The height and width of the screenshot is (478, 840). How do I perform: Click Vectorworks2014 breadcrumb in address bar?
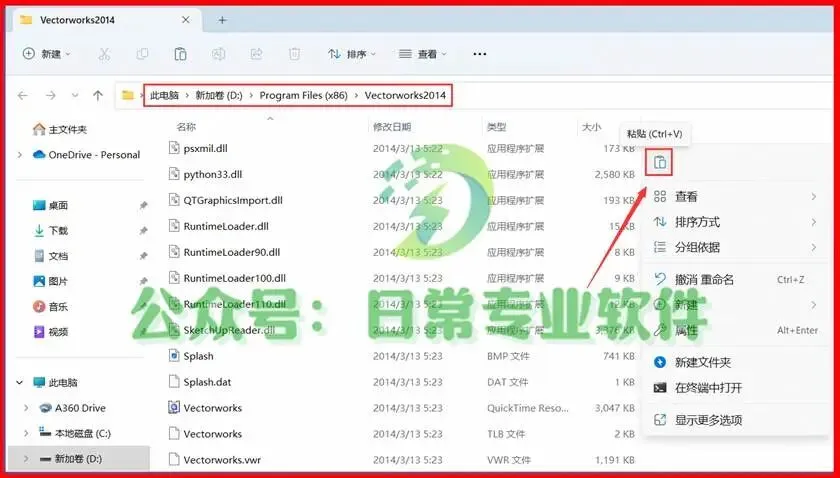coord(405,95)
